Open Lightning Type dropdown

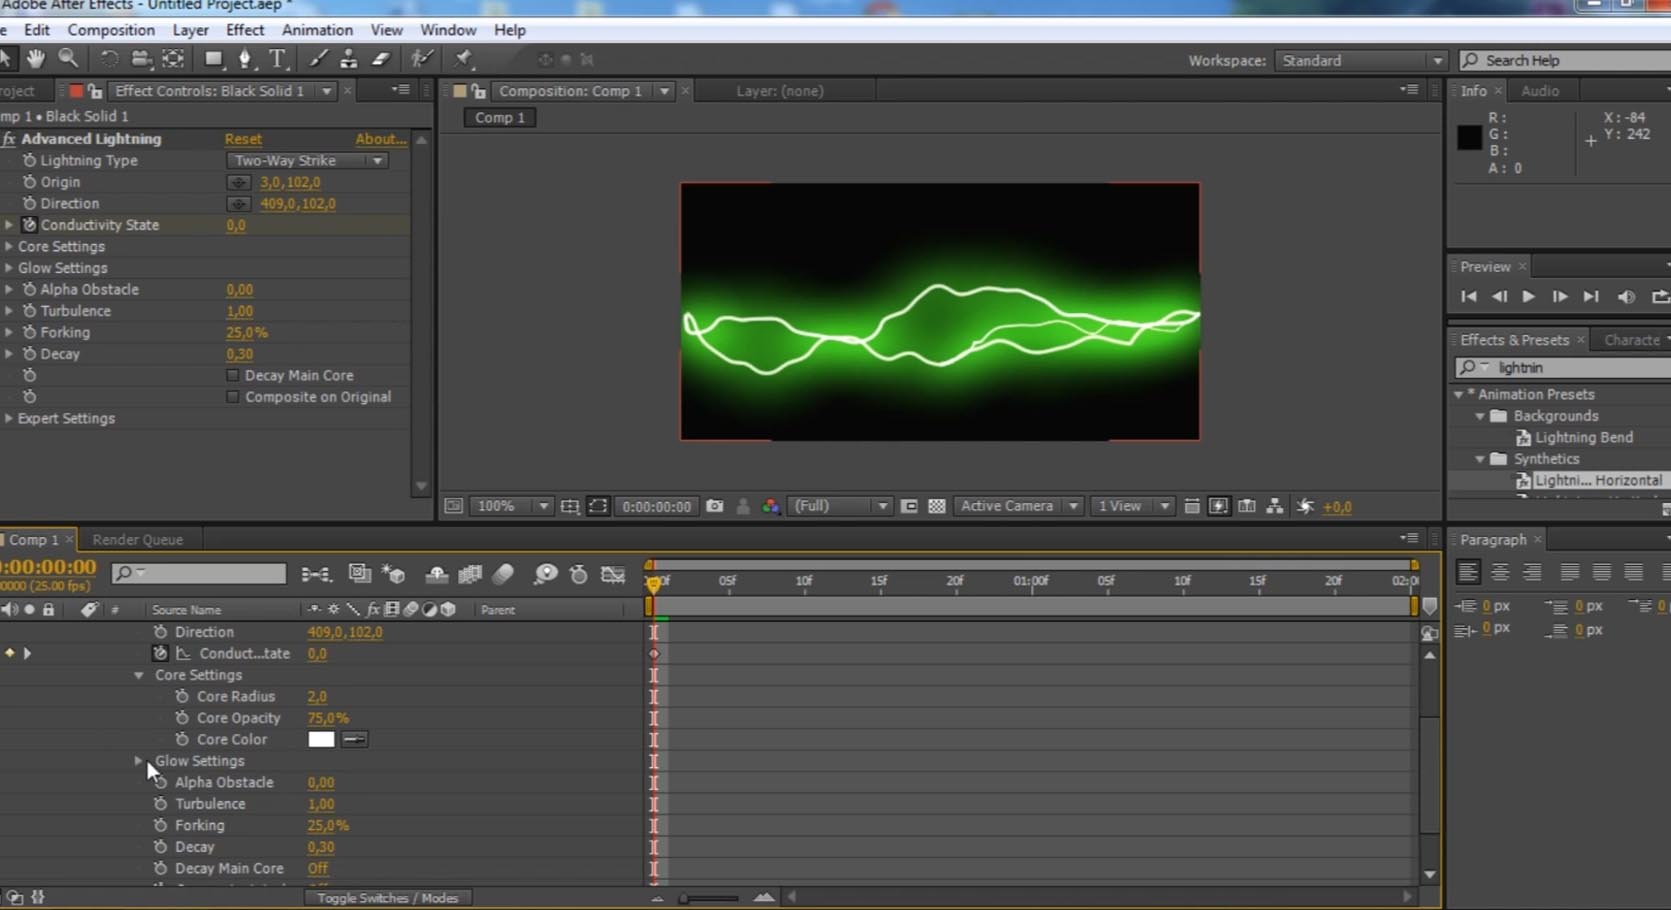[x=307, y=160]
